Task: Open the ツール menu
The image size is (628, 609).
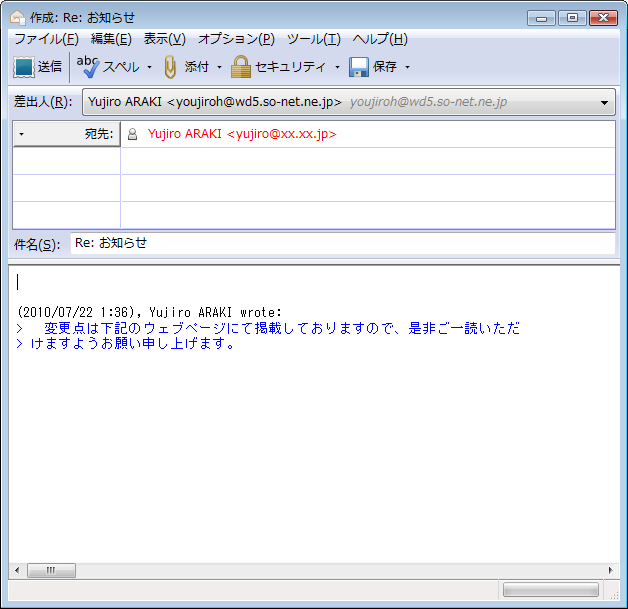Action: click(x=314, y=39)
